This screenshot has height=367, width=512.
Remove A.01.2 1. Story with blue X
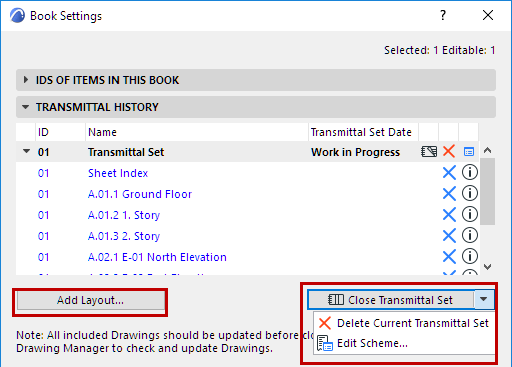tap(449, 215)
